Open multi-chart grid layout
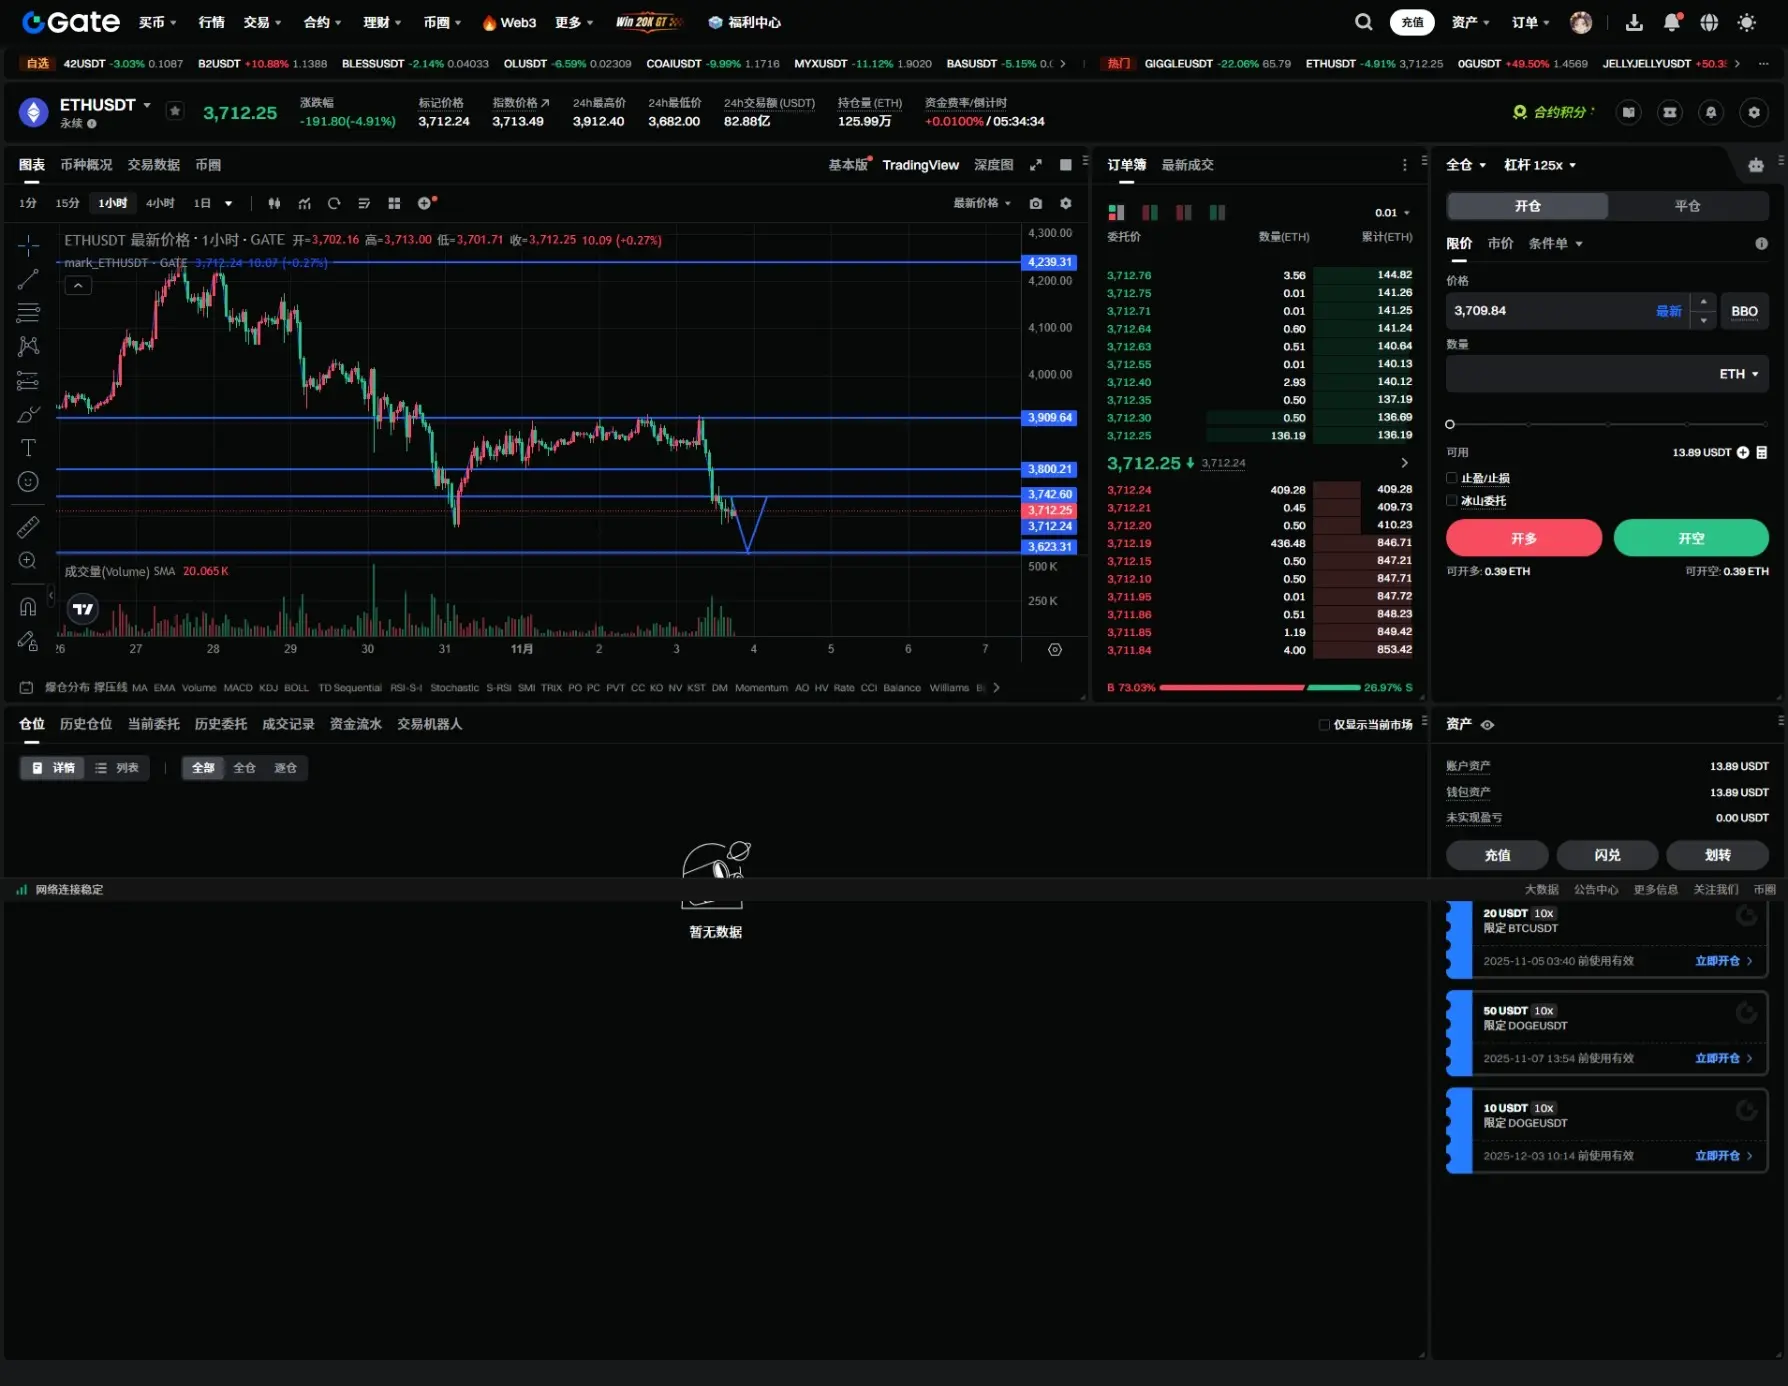Screen dimensions: 1788x1386 [x=394, y=203]
